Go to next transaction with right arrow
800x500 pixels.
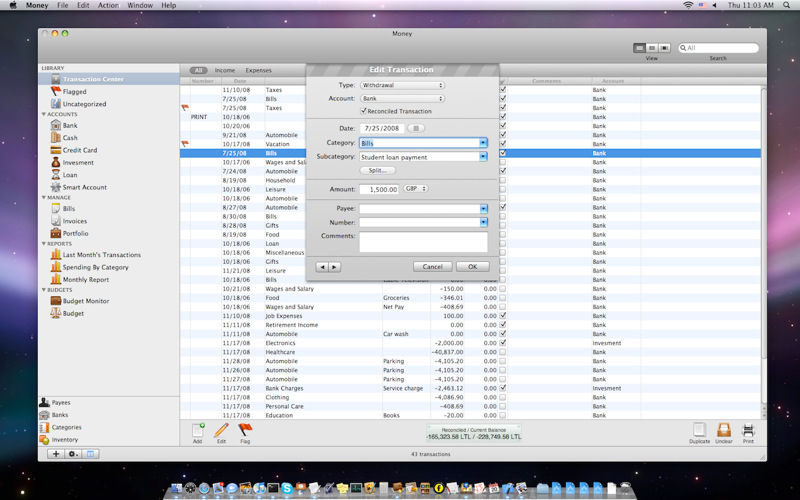pos(334,267)
